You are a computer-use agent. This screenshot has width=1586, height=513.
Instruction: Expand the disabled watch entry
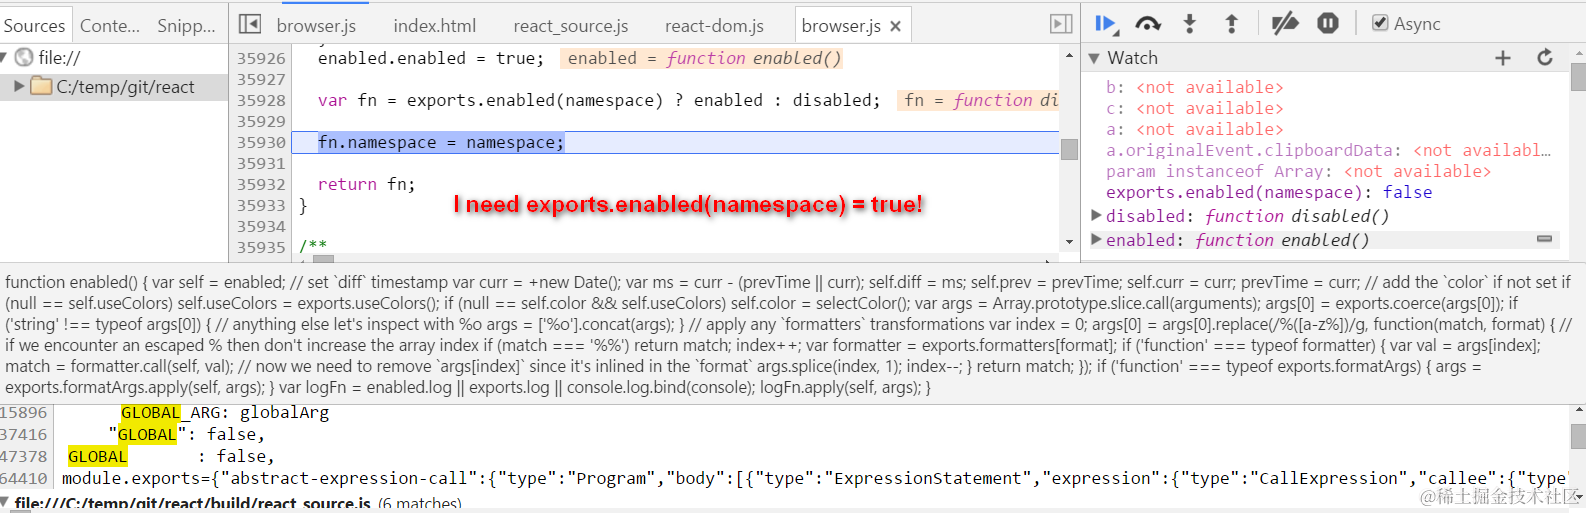(x=1096, y=215)
